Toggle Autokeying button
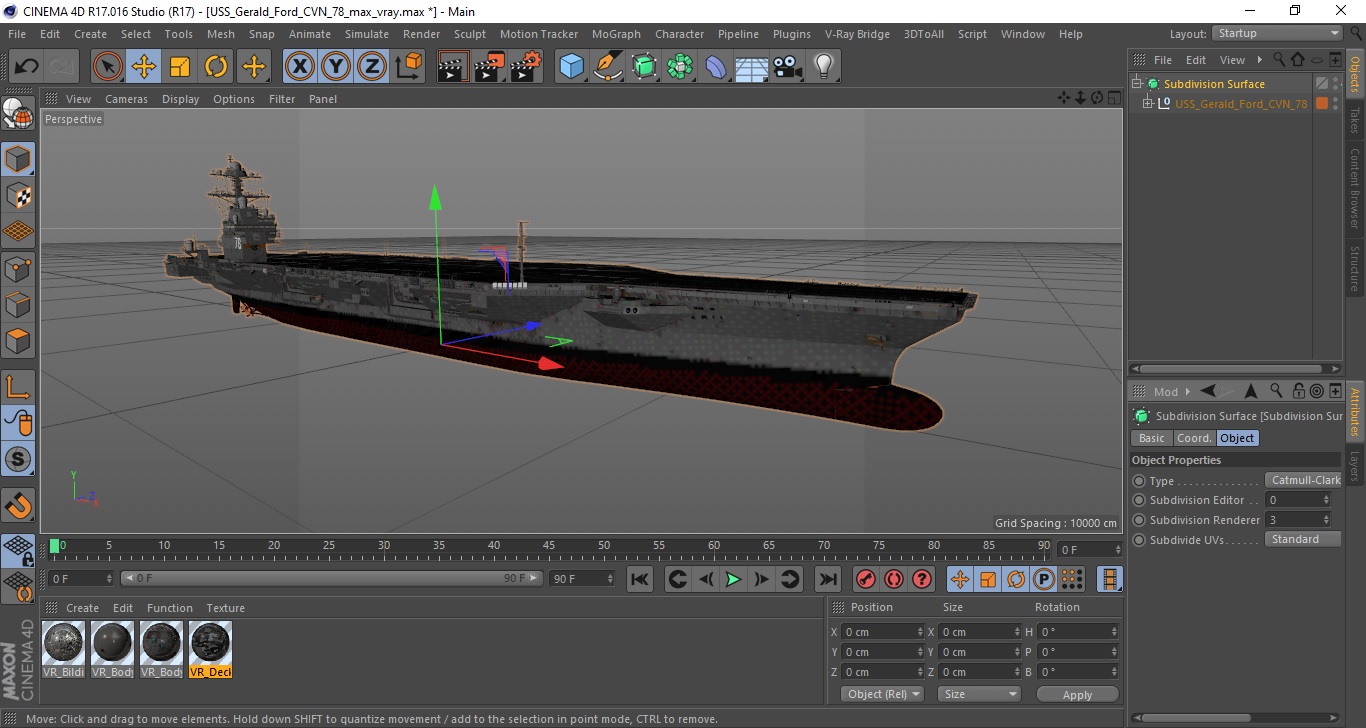This screenshot has width=1366, height=728. click(x=894, y=579)
